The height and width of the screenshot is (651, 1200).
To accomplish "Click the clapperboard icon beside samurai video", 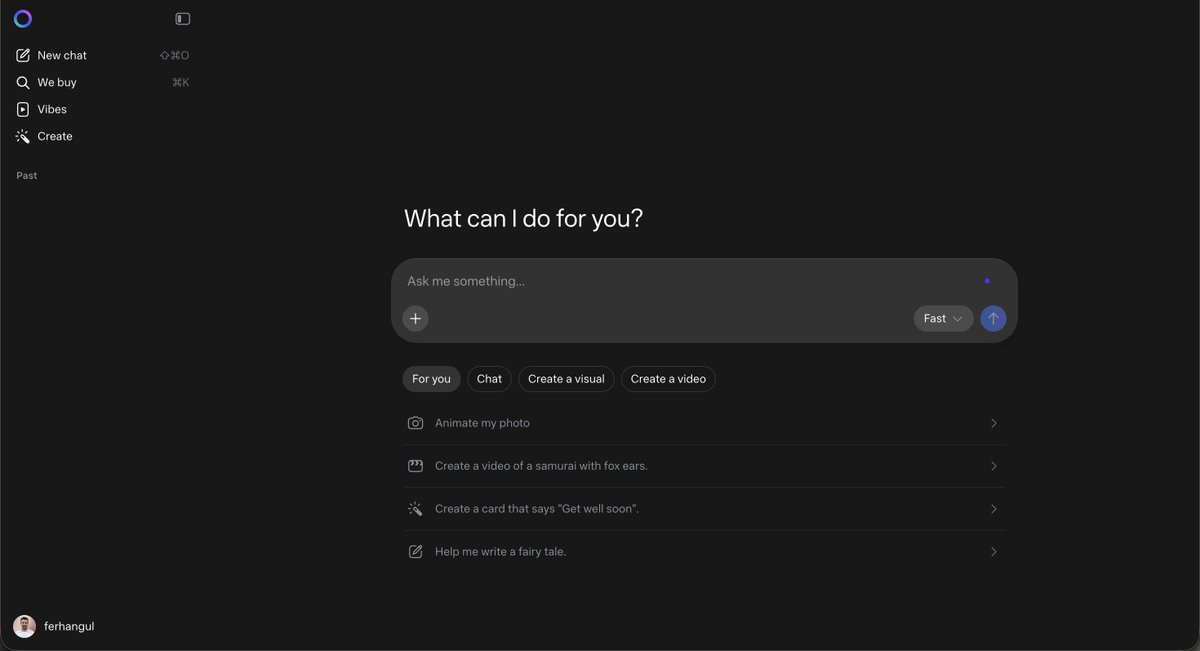I will [415, 466].
